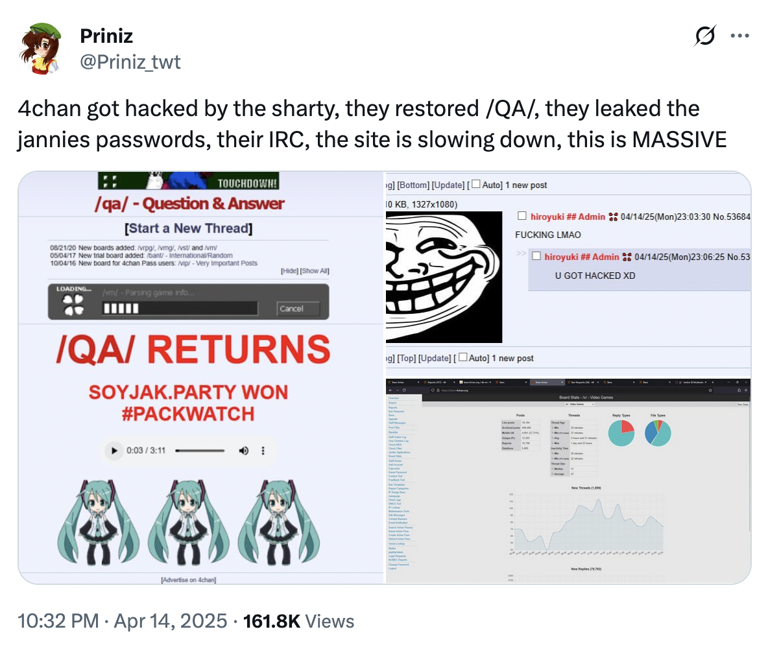768x651 pixels.
Task: Open the troll face image thumbnail
Action: tap(444, 275)
